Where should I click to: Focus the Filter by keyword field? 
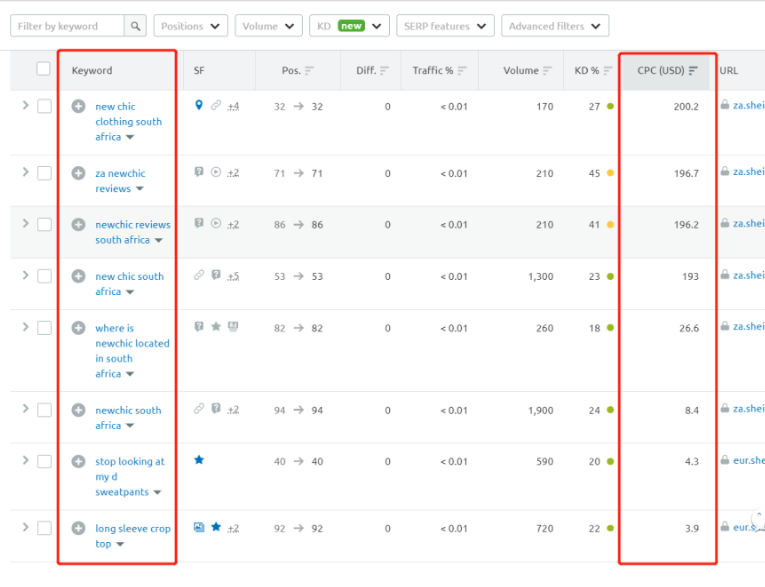tap(67, 26)
